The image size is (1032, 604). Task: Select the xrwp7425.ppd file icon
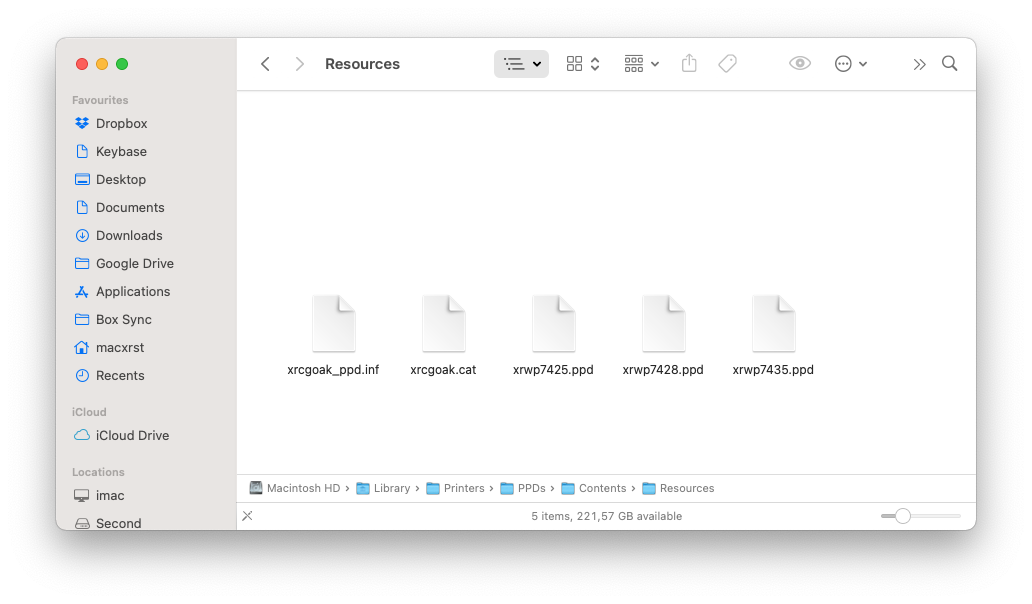554,323
